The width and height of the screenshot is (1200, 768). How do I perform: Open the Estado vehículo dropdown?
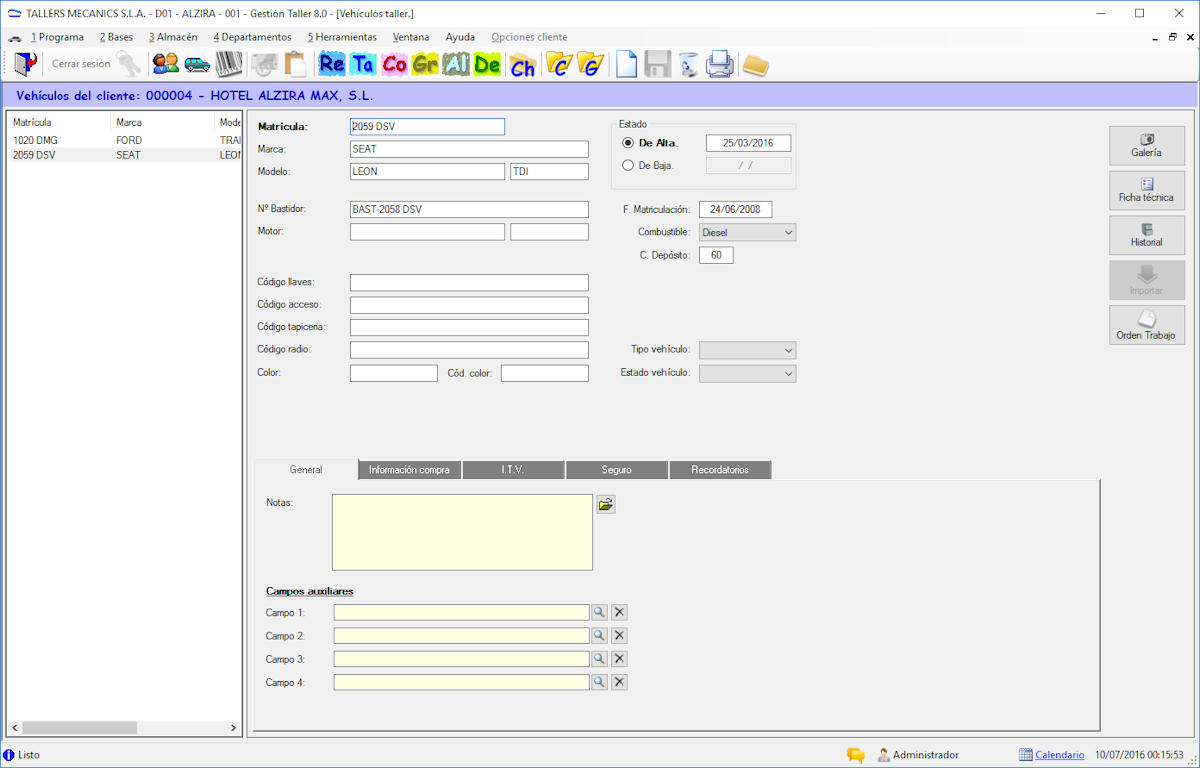tap(748, 373)
